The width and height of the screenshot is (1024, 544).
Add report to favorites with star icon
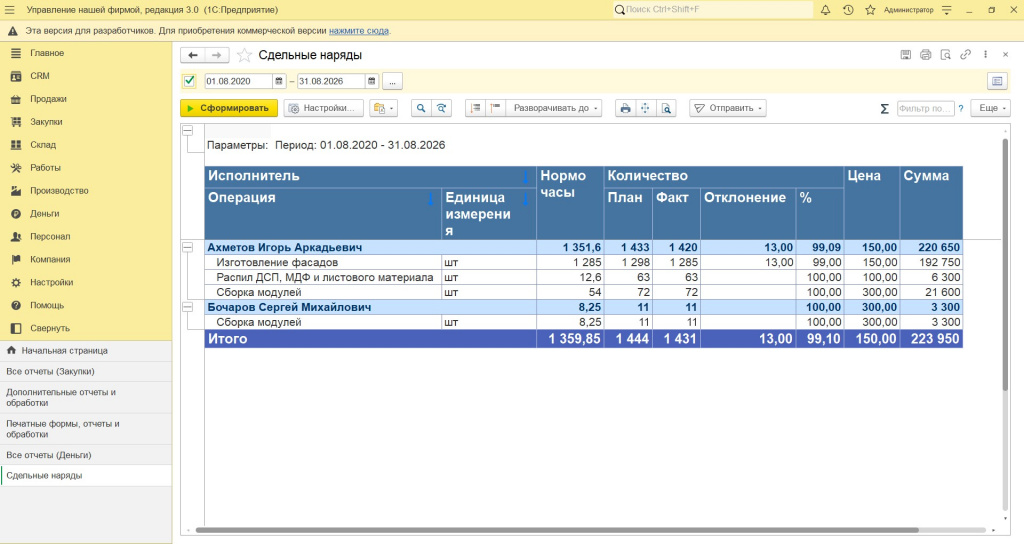pos(244,56)
